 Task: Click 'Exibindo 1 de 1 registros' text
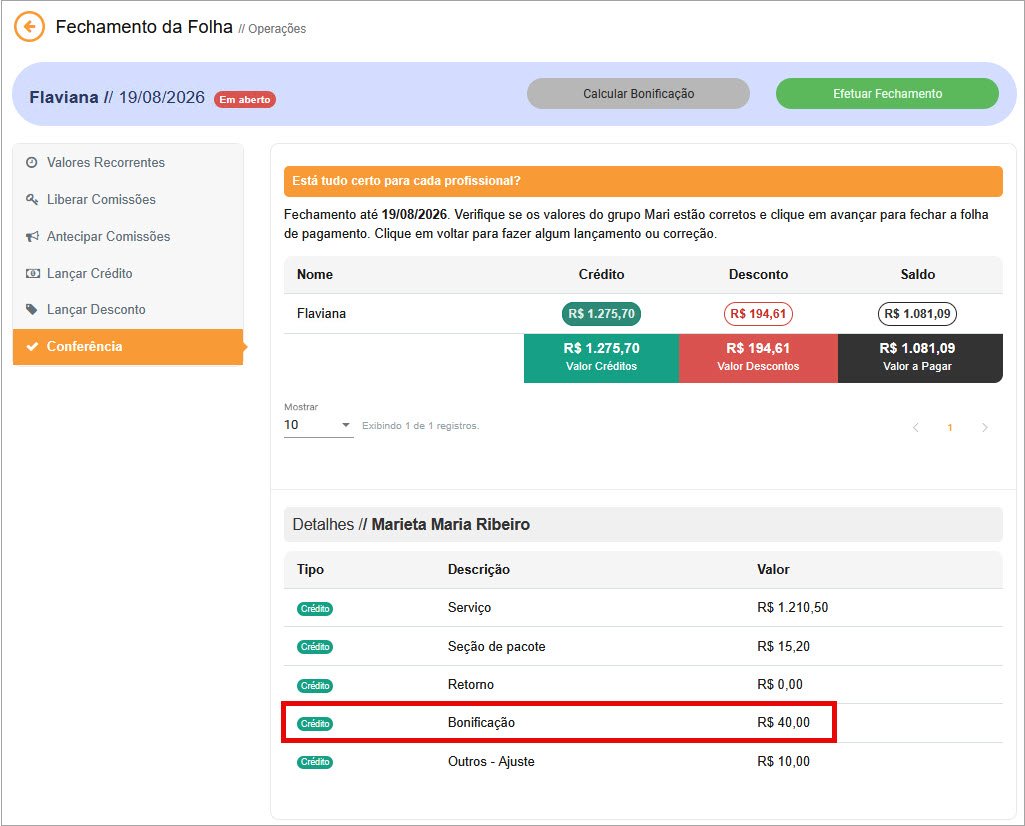pos(420,425)
